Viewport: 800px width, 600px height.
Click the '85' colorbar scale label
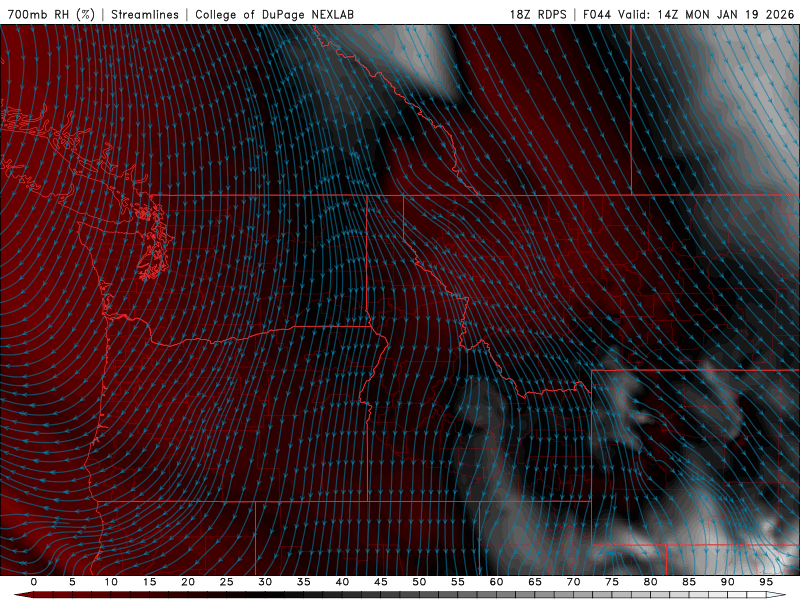(x=689, y=582)
